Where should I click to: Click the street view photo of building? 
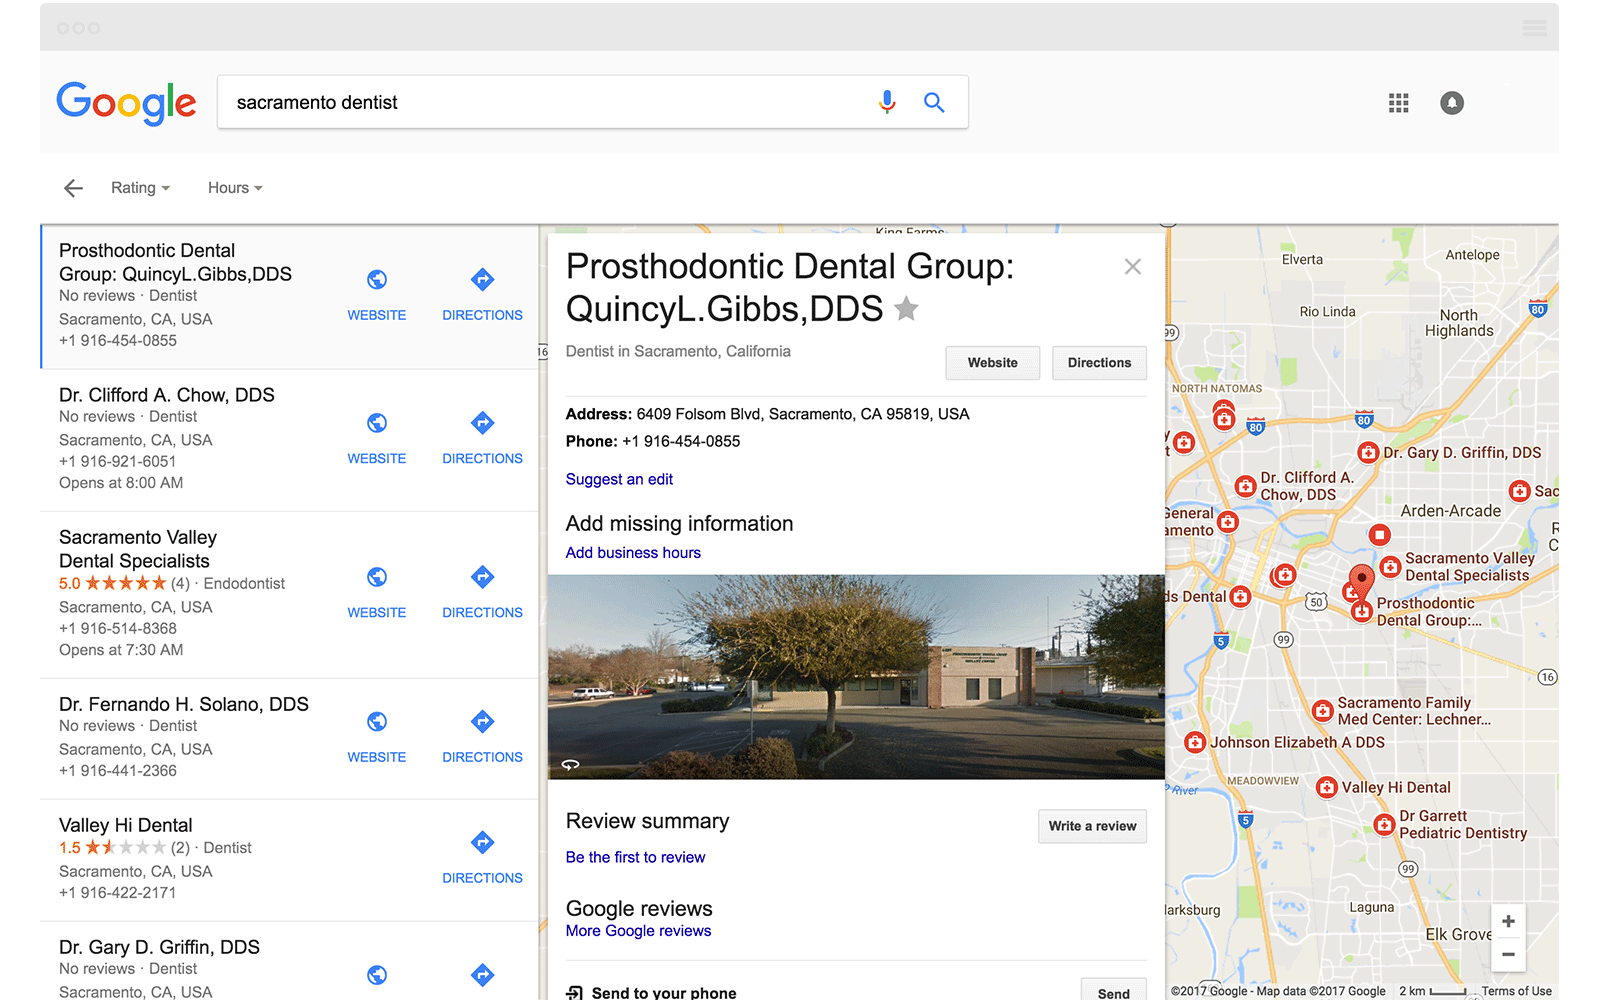point(856,677)
